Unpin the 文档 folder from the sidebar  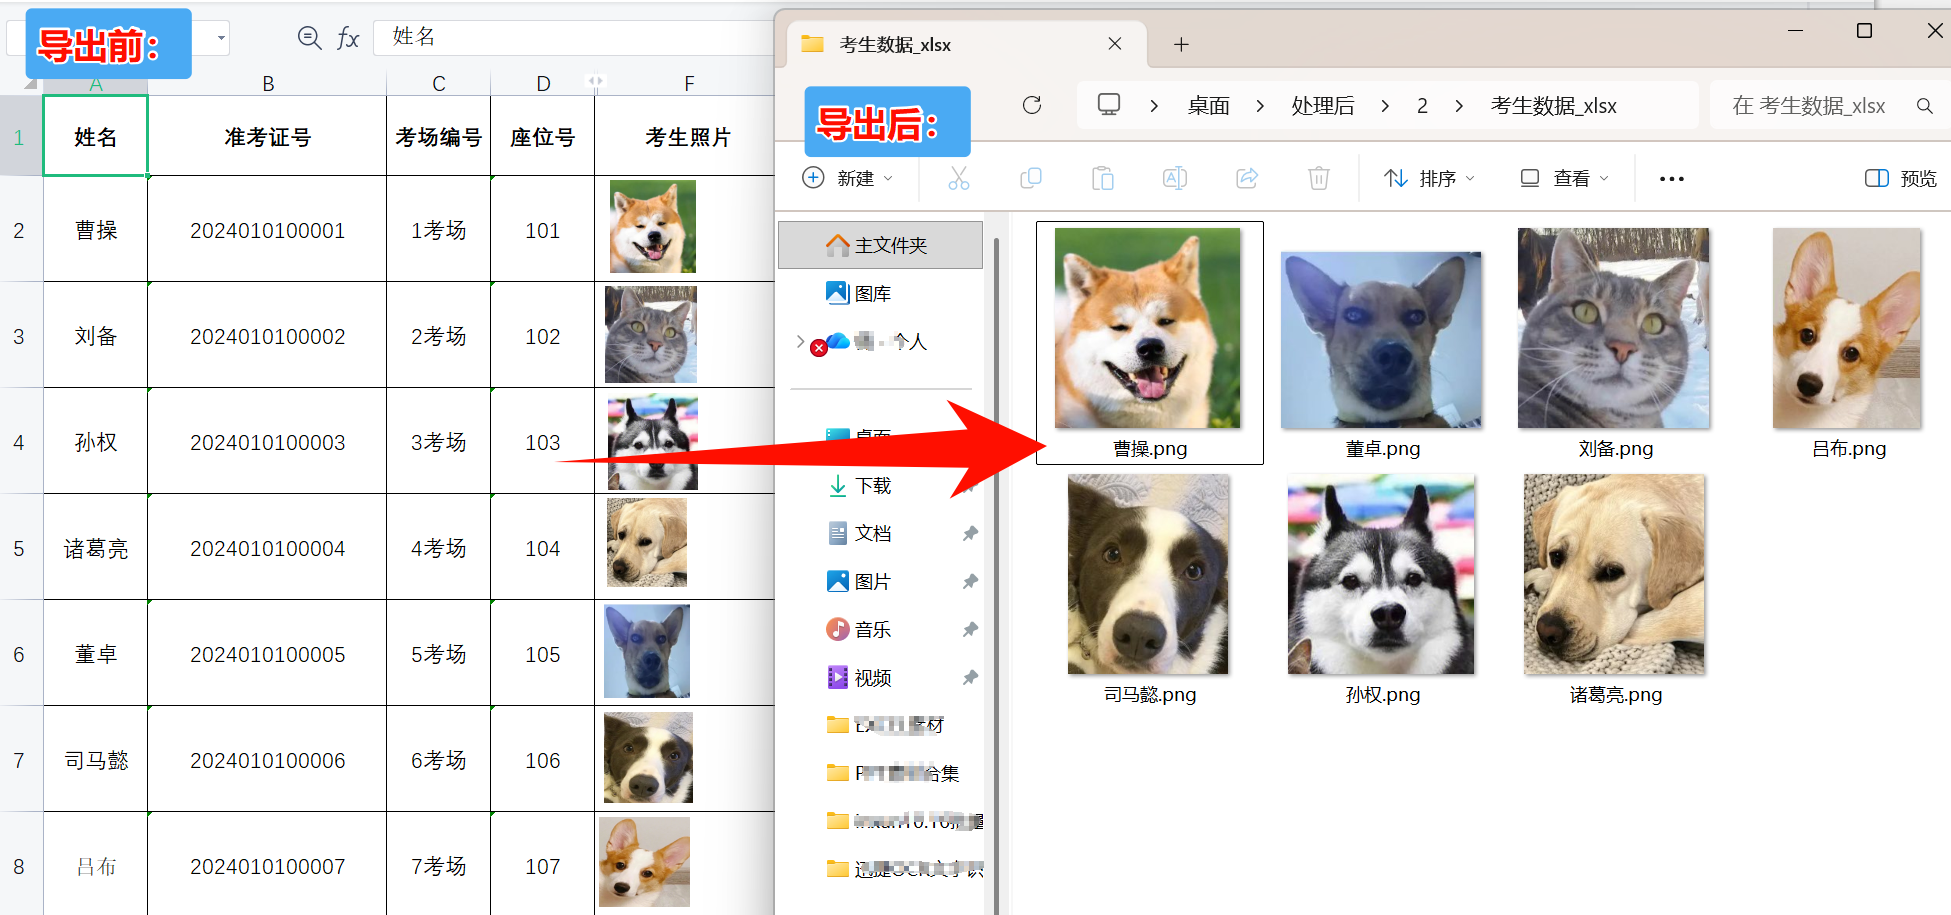point(969,533)
